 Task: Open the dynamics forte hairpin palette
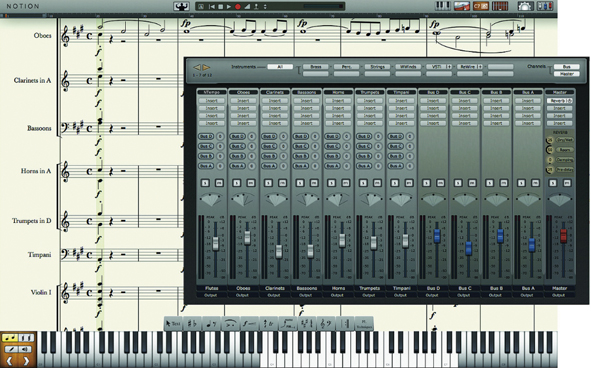[x=250, y=324]
